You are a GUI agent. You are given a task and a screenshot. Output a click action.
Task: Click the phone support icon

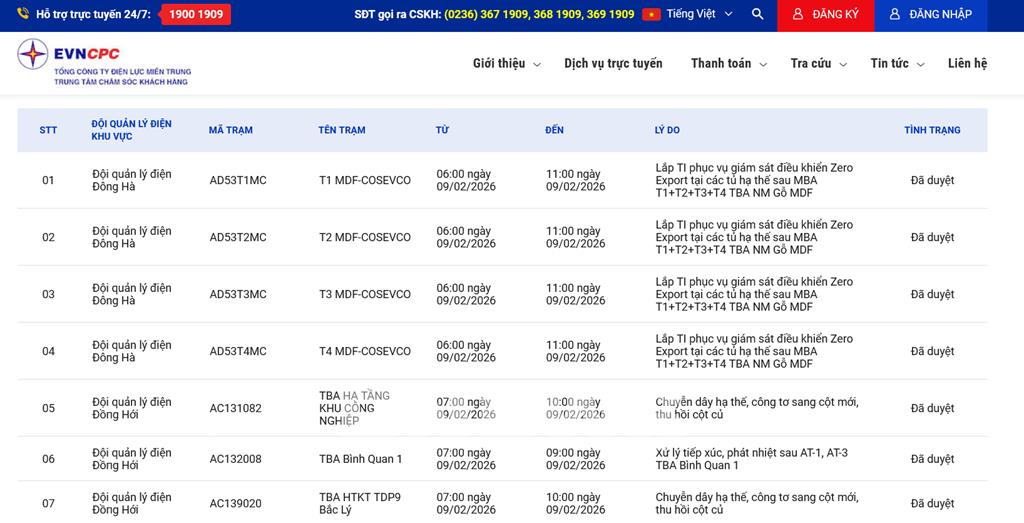pos(23,15)
